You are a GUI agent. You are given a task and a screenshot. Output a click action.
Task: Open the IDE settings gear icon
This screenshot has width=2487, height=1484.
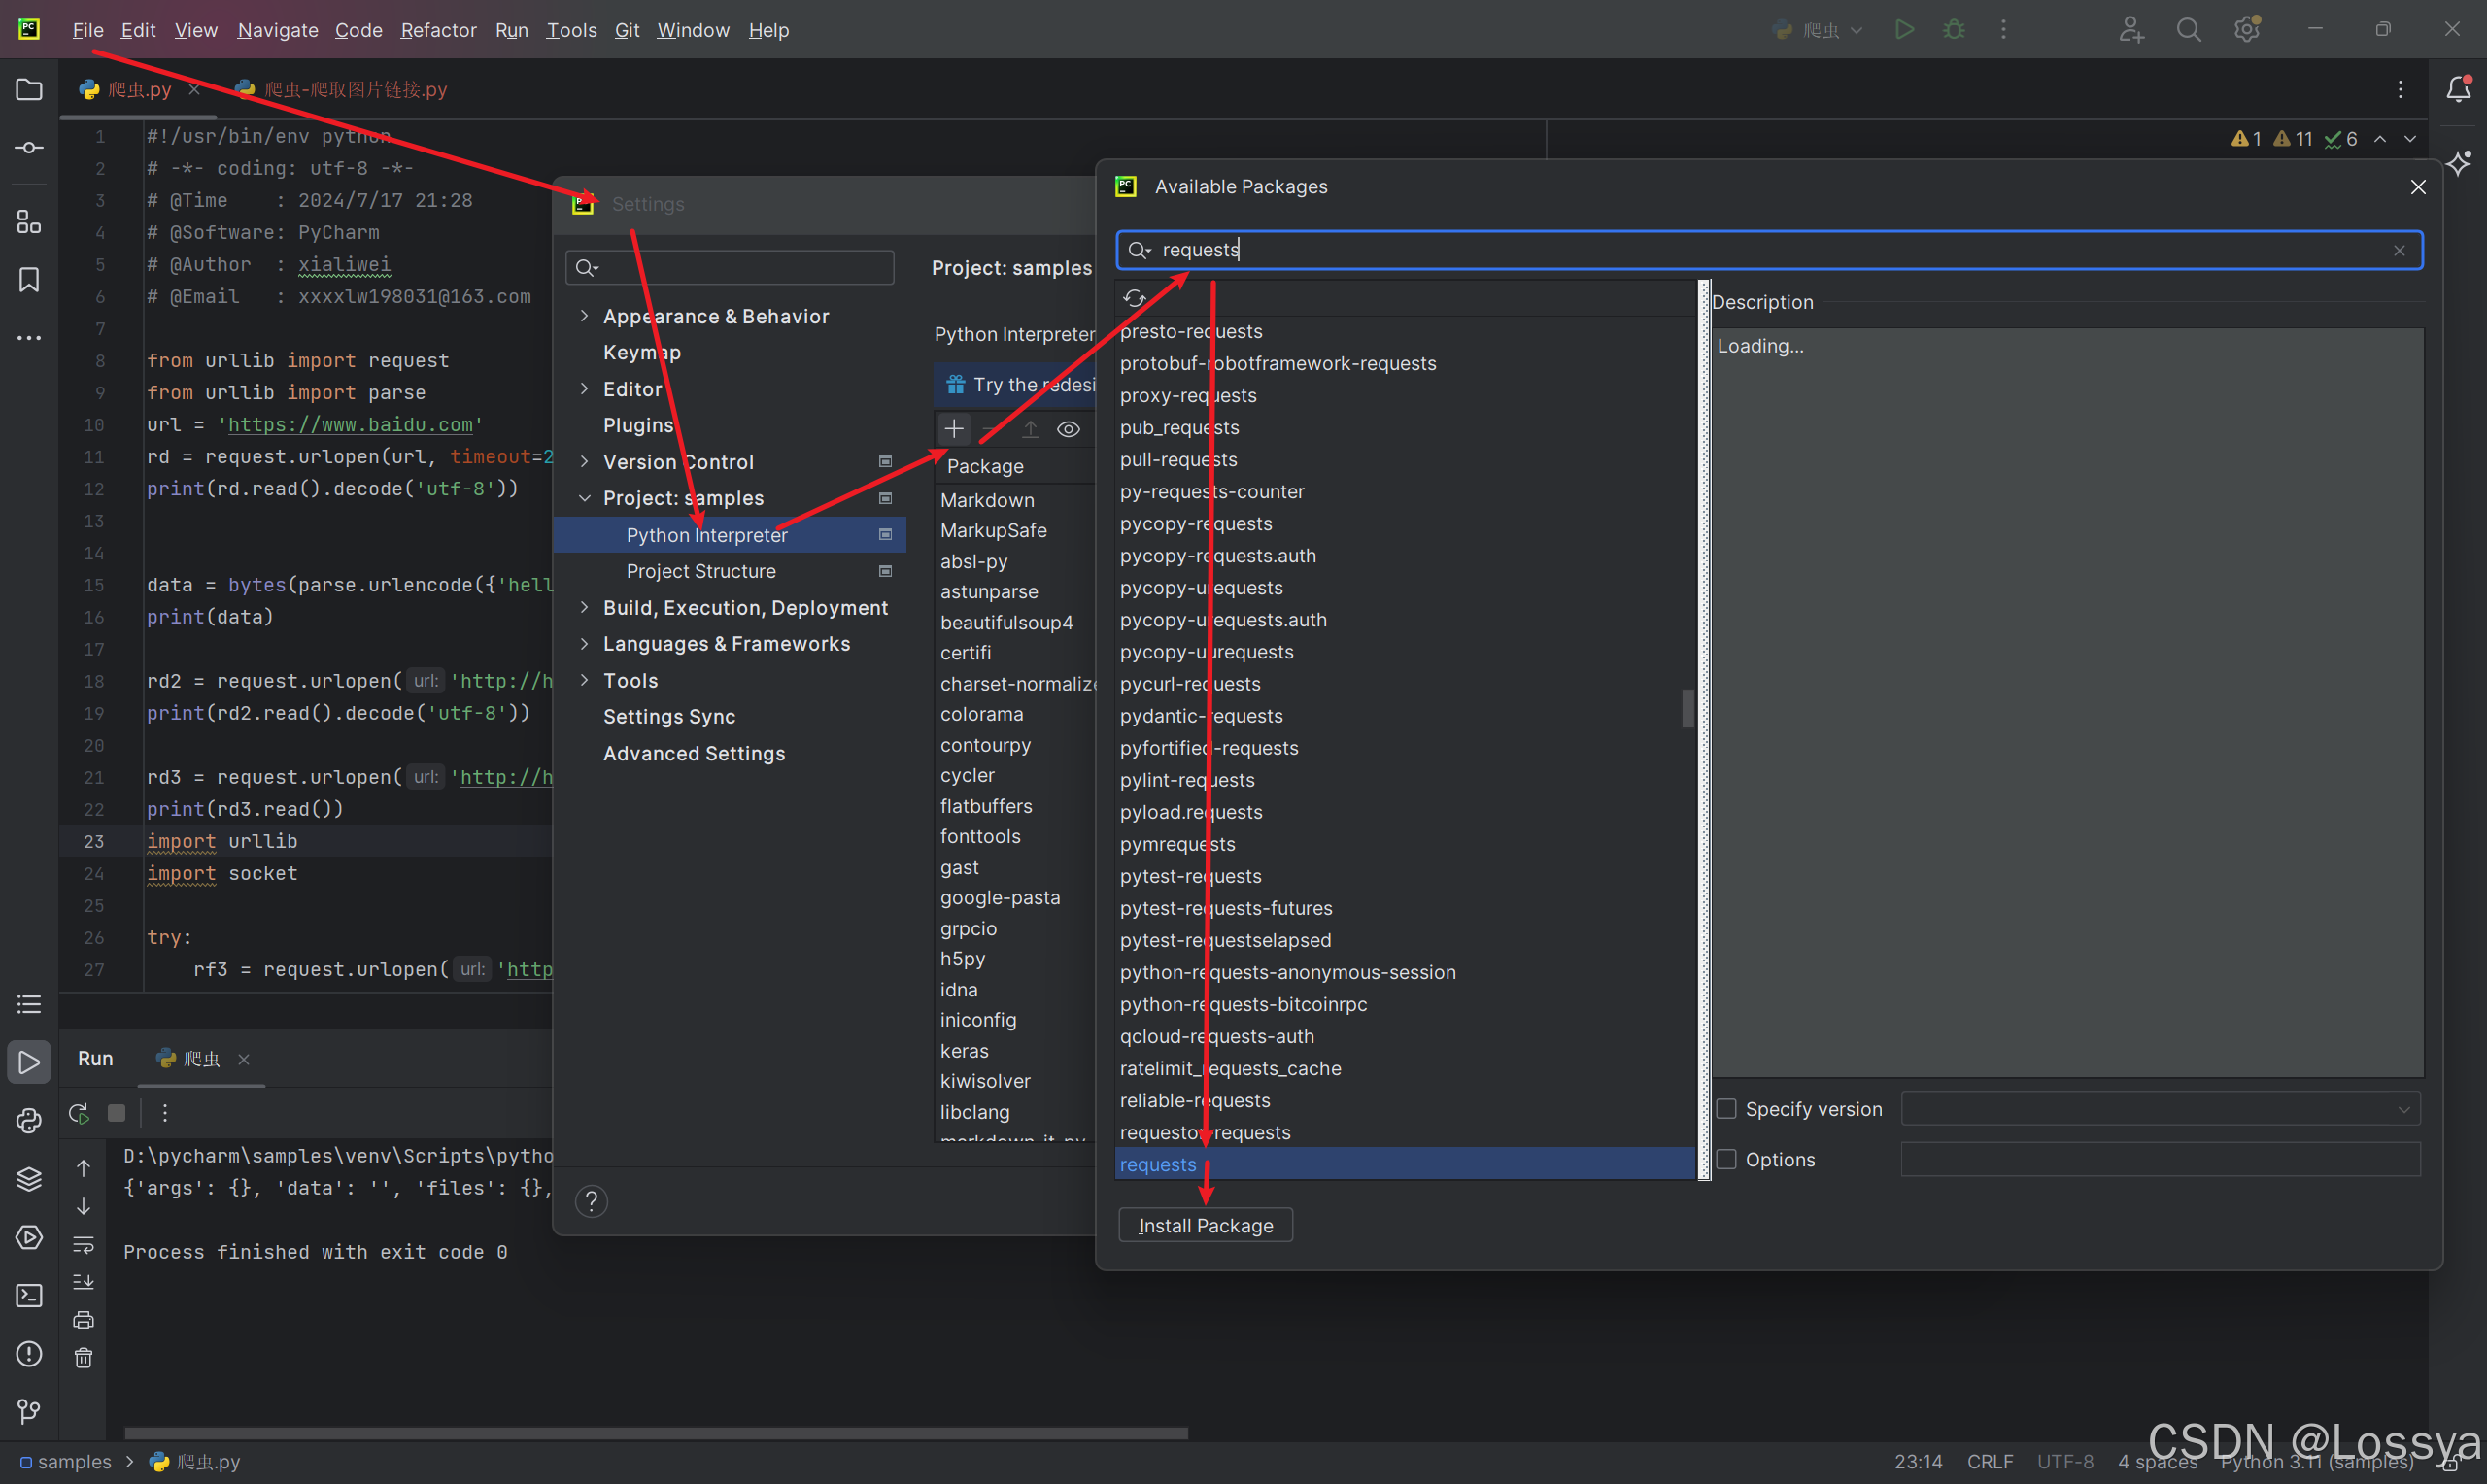click(x=2247, y=30)
